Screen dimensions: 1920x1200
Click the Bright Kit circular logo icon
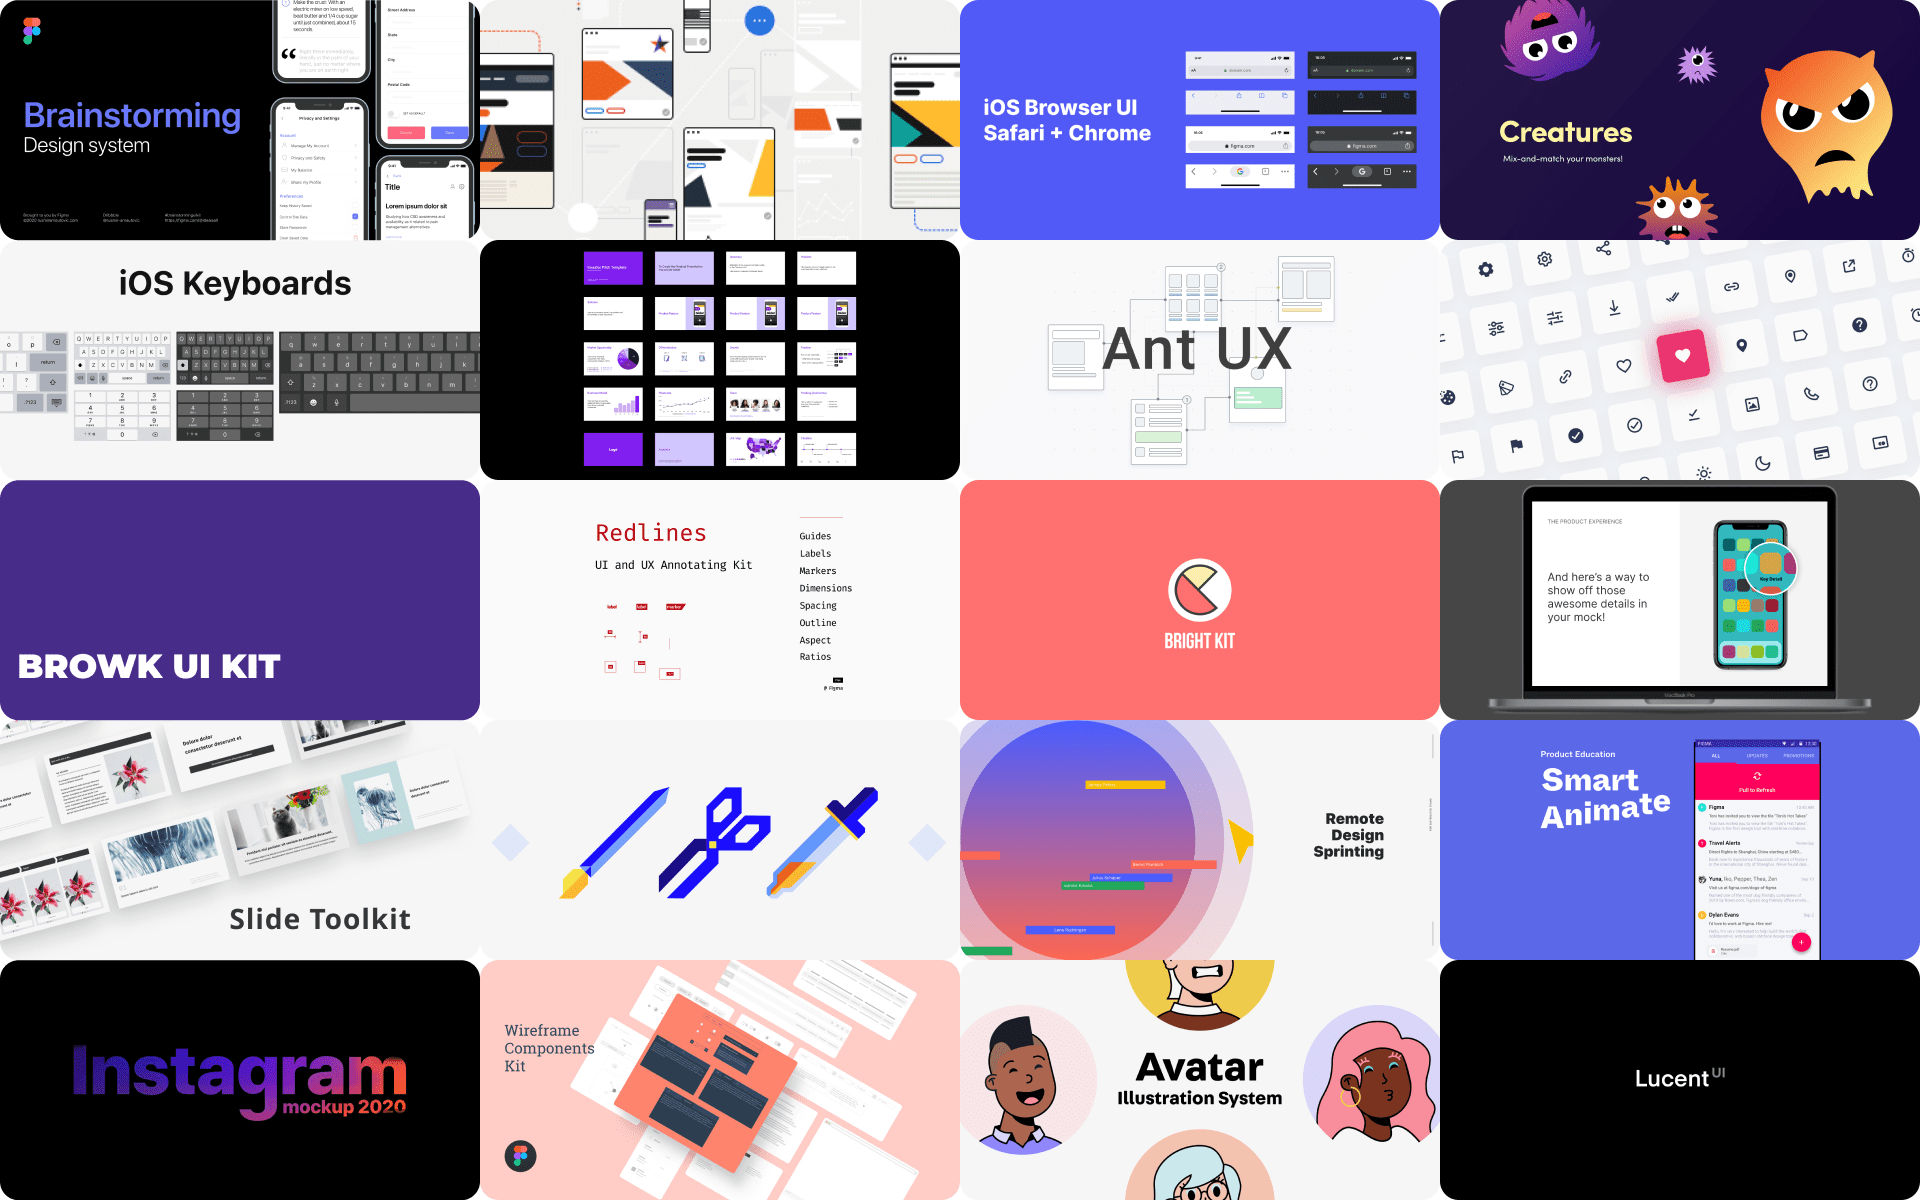1200,581
